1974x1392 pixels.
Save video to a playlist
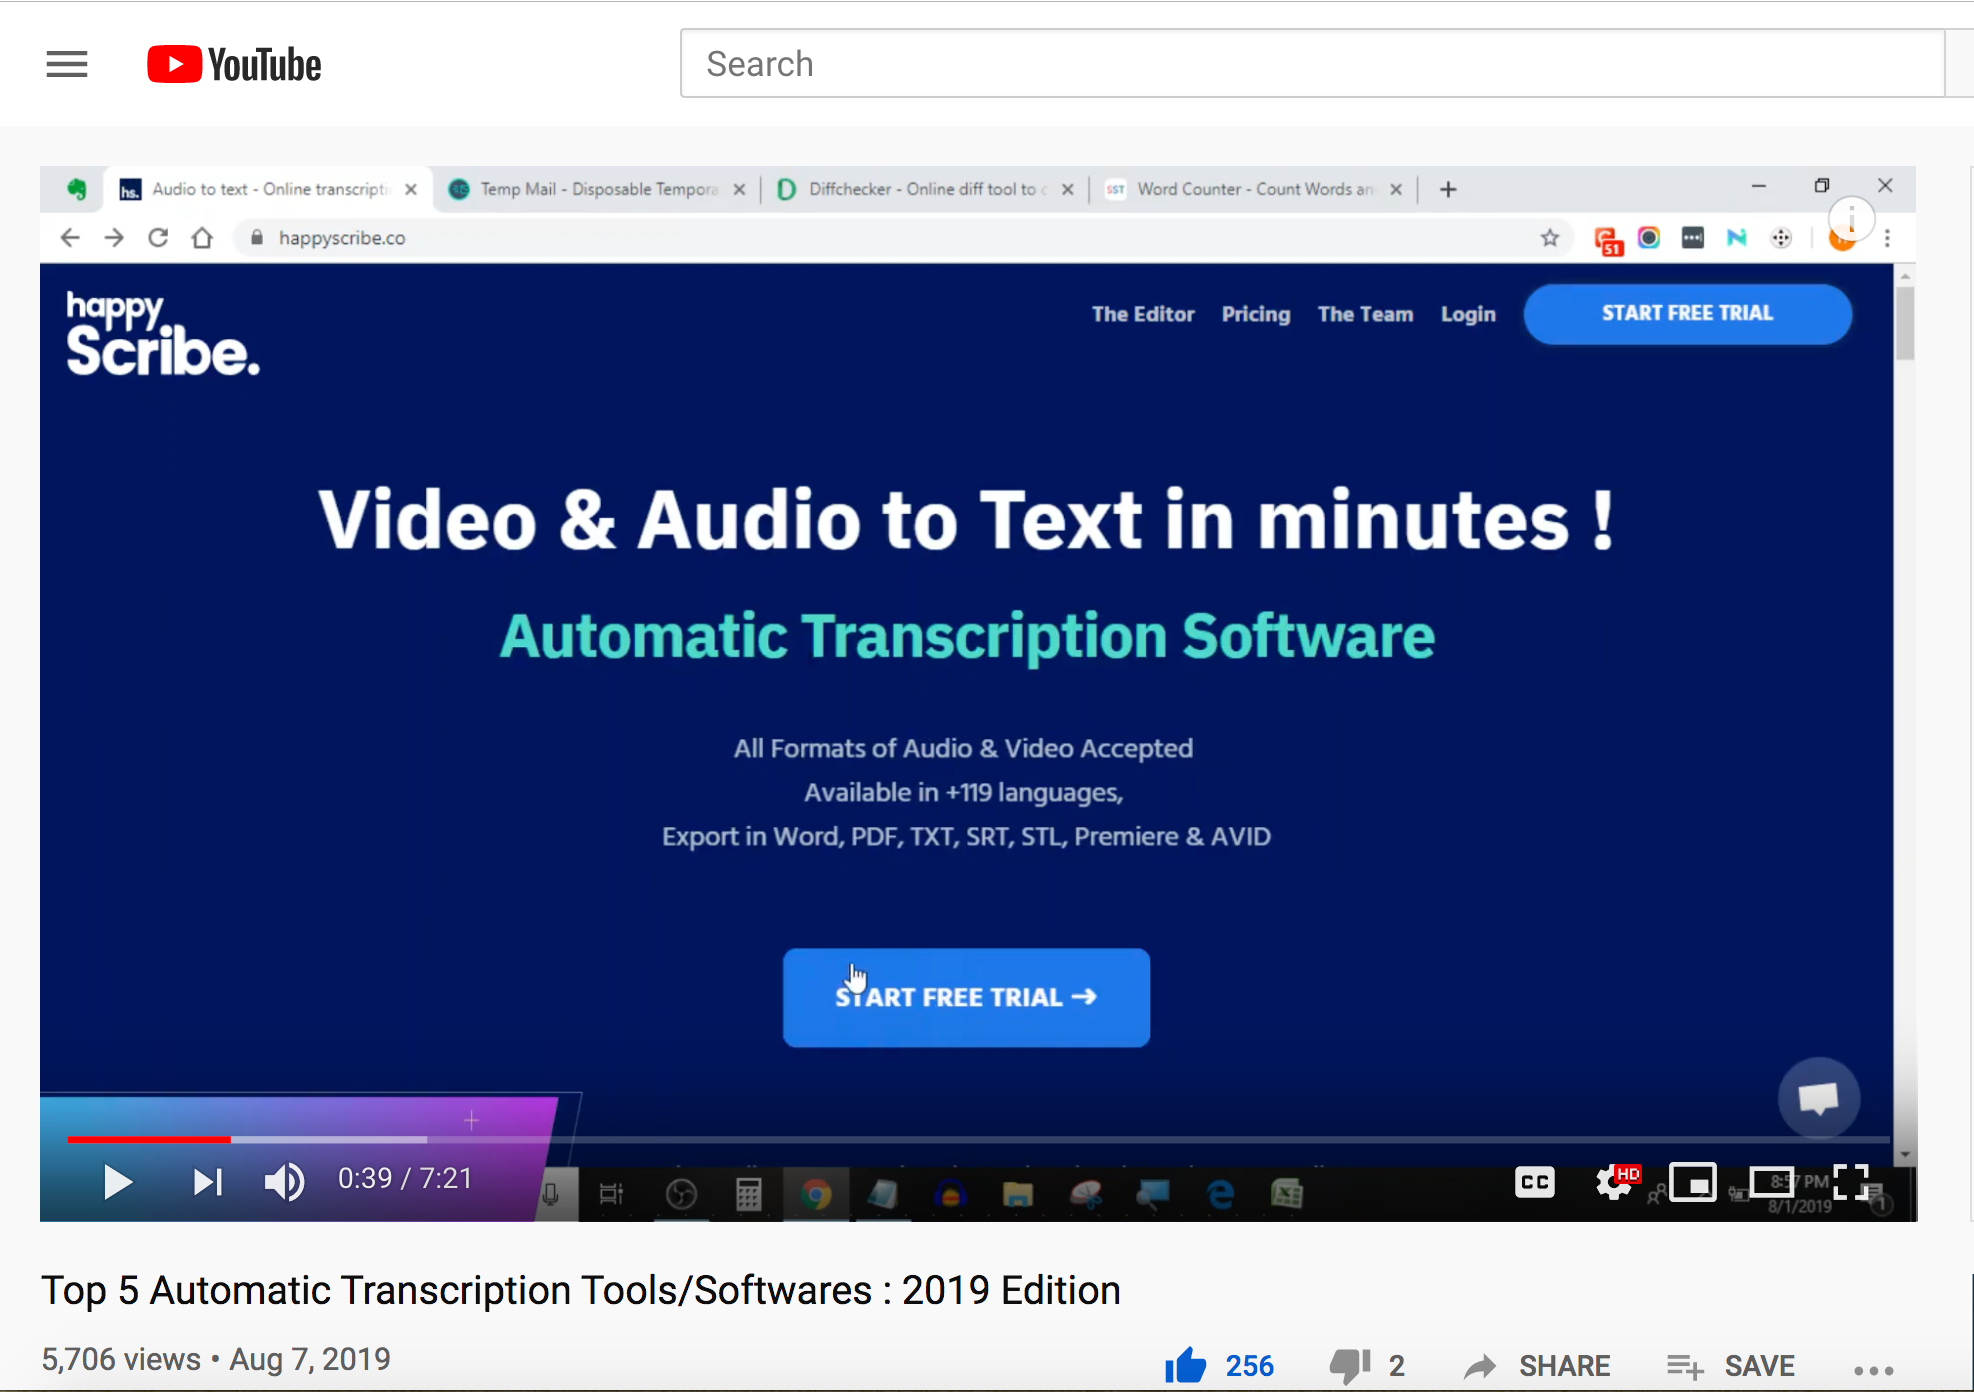[x=1731, y=1365]
